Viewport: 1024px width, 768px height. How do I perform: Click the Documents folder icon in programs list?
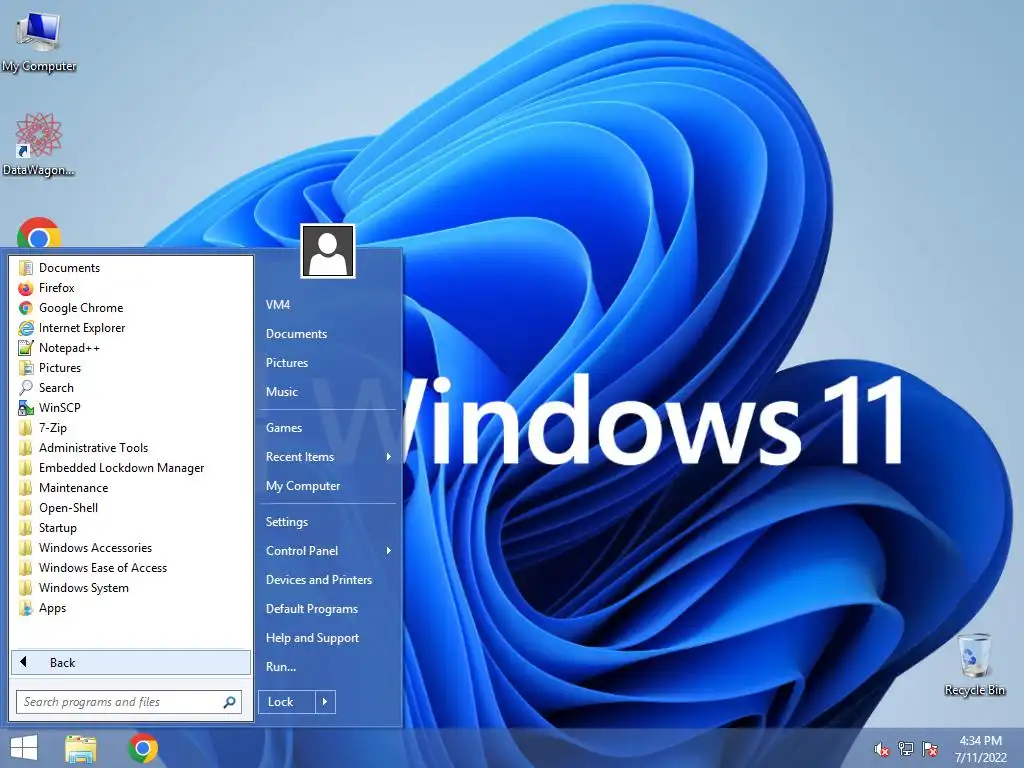(x=25, y=268)
